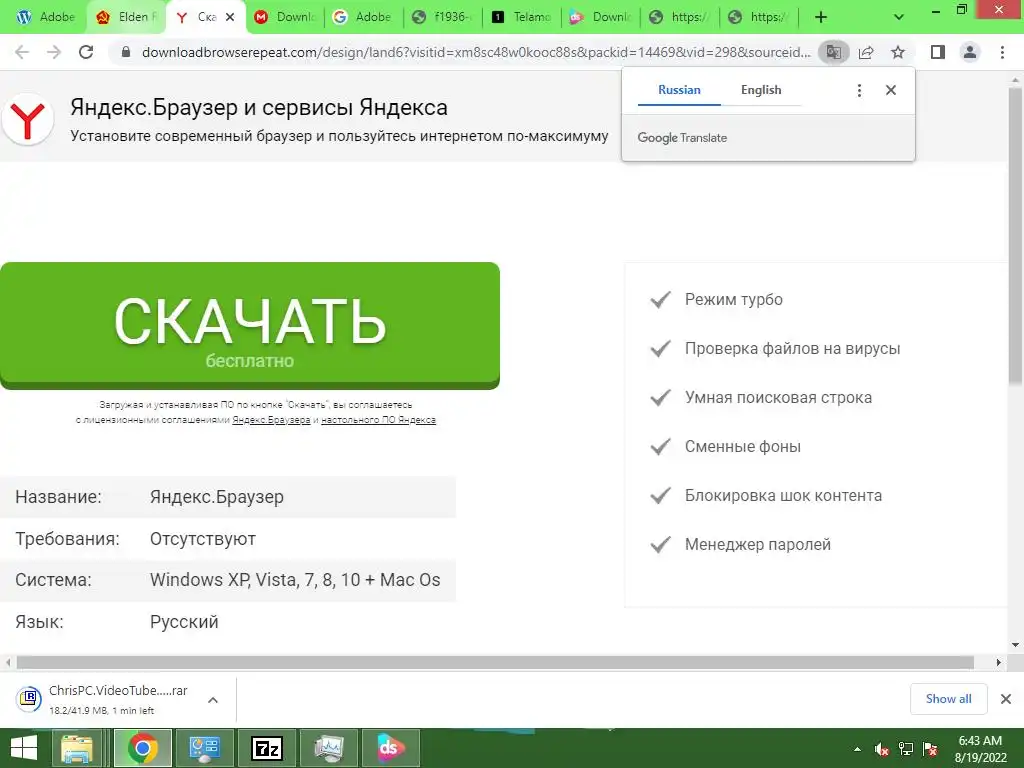Click the Action Center flag tray icon
Image resolution: width=1024 pixels, height=768 pixels.
(x=930, y=749)
